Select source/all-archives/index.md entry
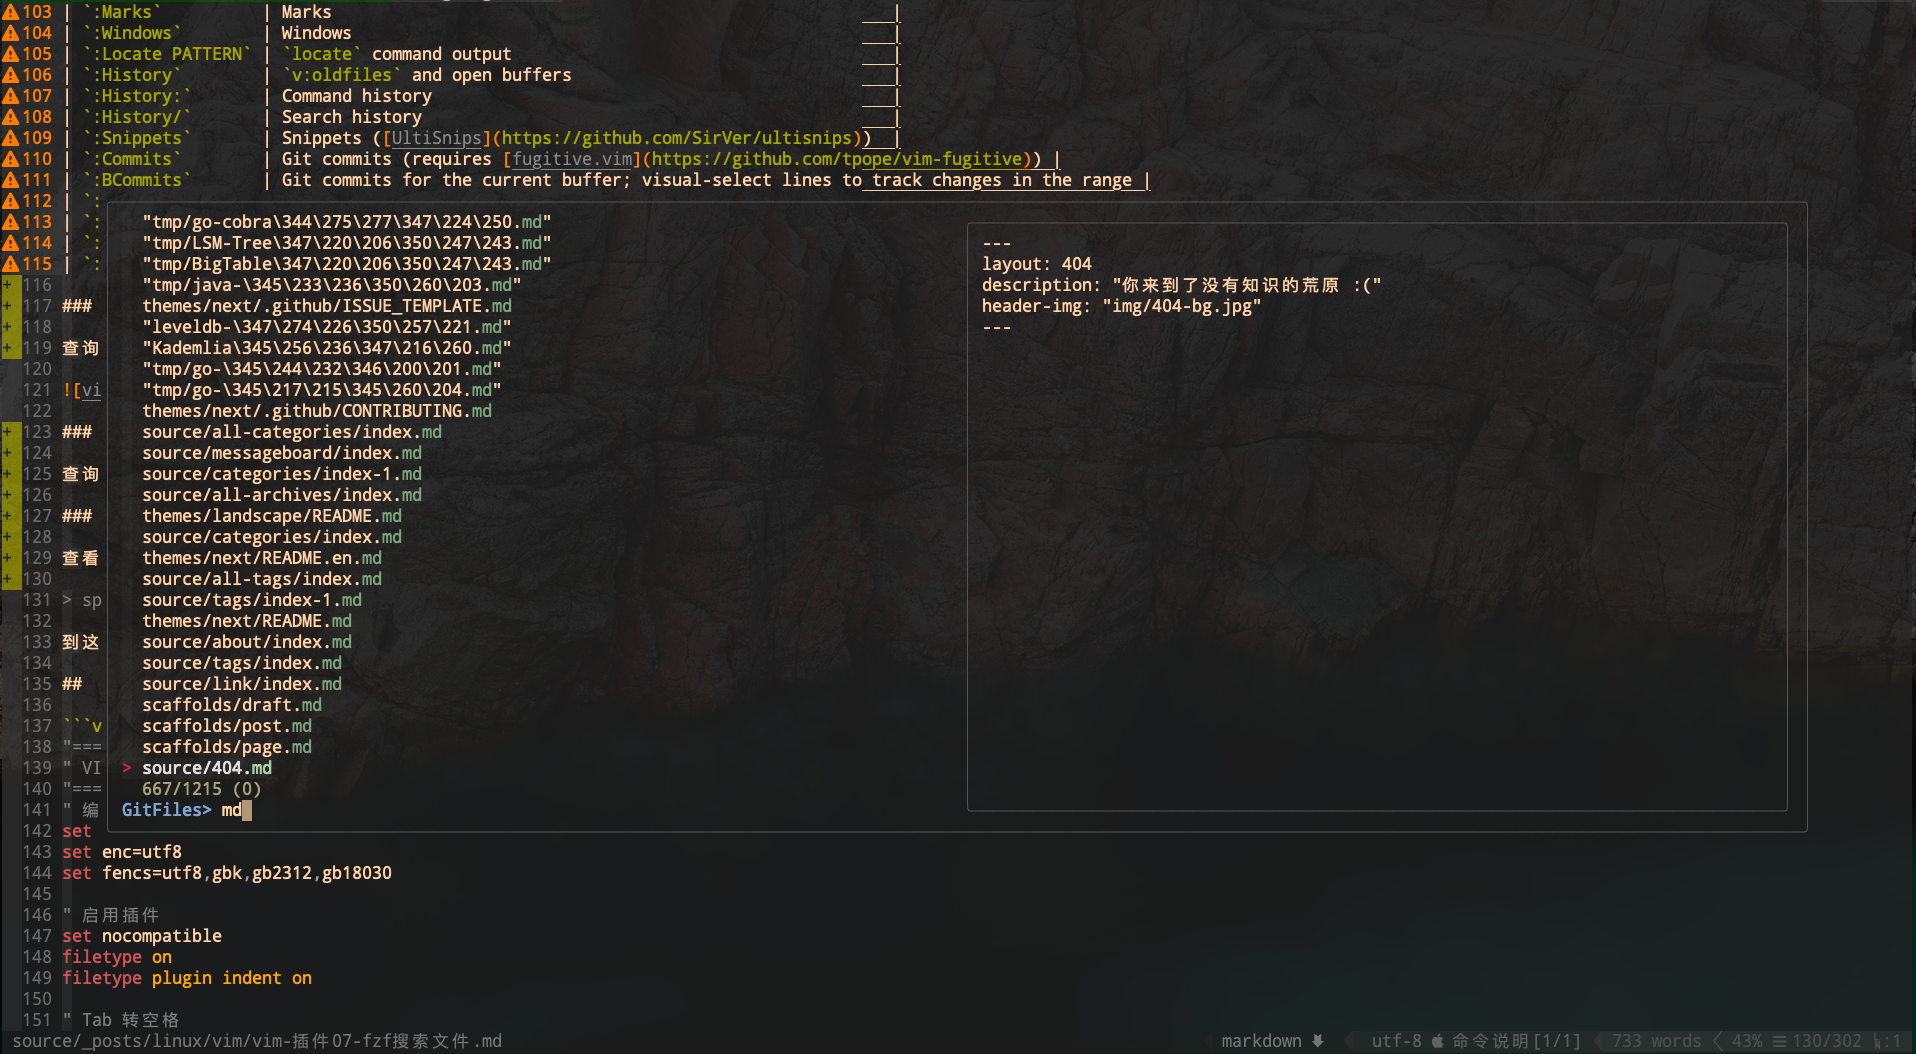The height and width of the screenshot is (1054, 1916). [x=282, y=495]
